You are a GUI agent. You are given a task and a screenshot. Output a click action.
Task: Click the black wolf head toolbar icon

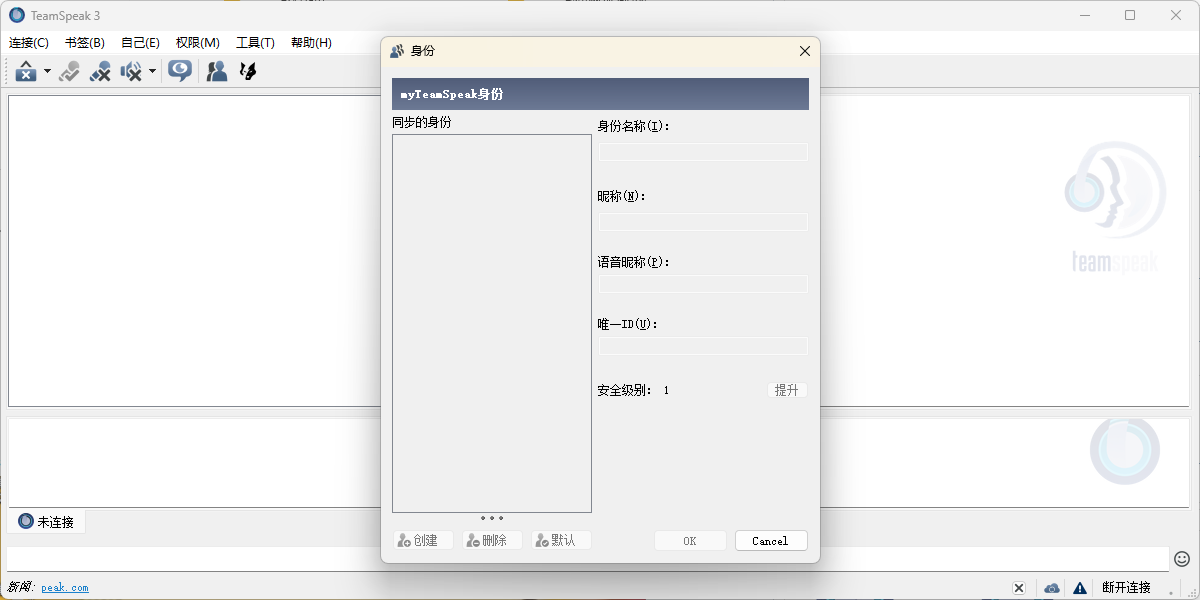[x=248, y=72]
